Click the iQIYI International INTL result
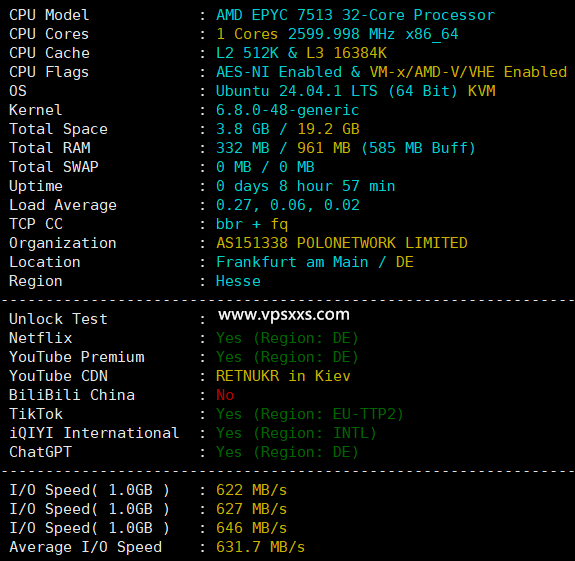Viewport: 575px width, 561px height. [x=296, y=433]
